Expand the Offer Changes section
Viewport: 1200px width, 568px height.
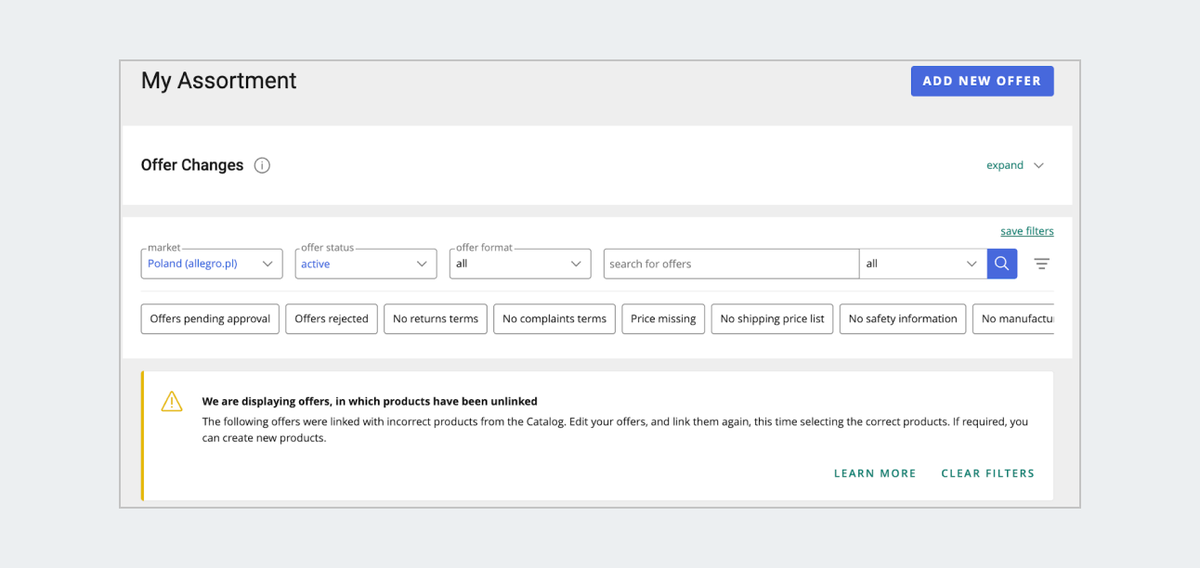1015,166
